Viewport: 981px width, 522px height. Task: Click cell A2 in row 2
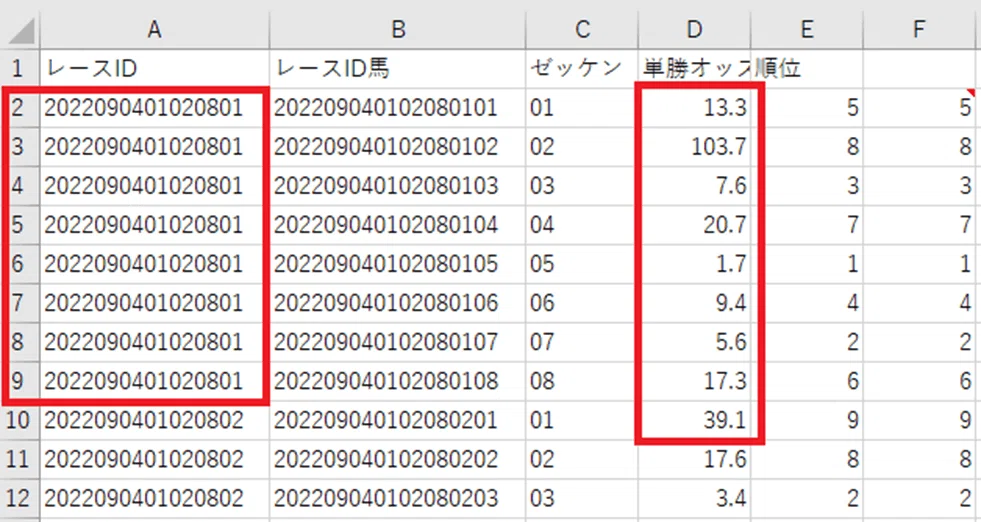click(x=155, y=108)
